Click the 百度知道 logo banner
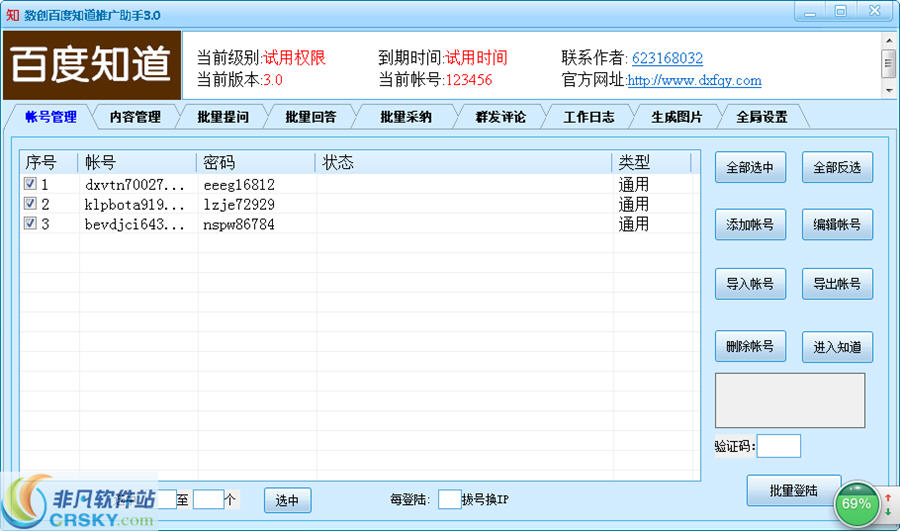The image size is (900, 531). coord(92,65)
